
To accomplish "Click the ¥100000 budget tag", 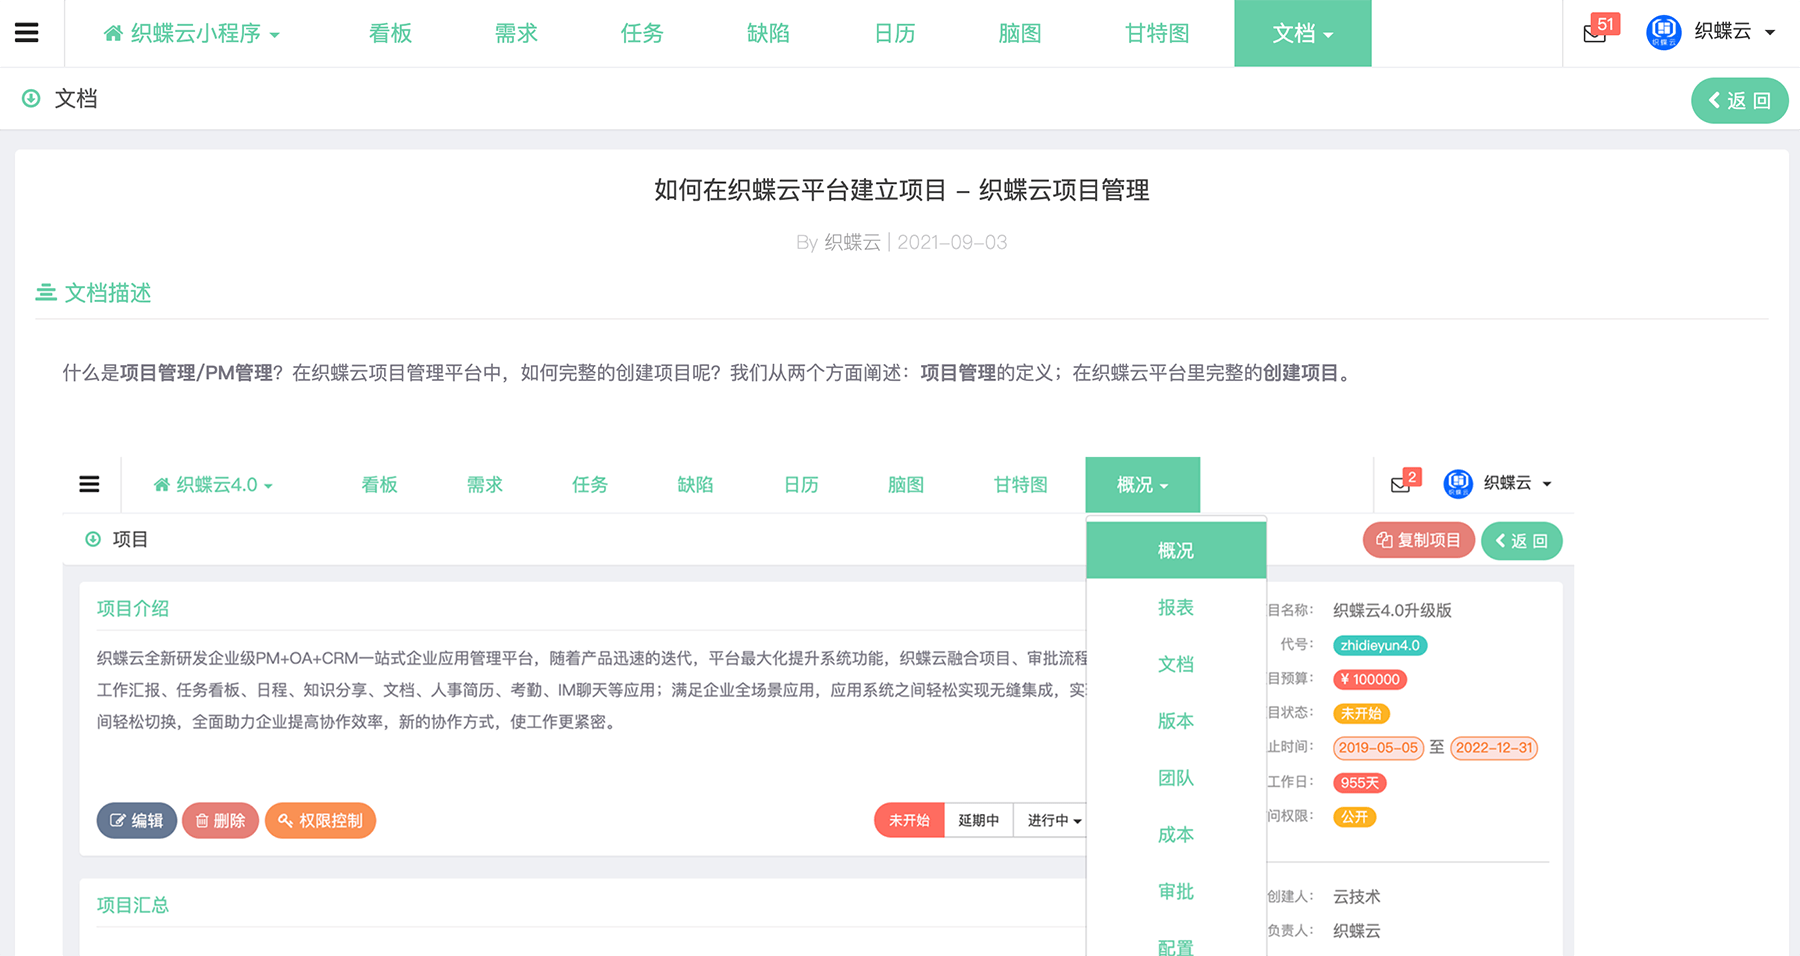I will point(1370,679).
